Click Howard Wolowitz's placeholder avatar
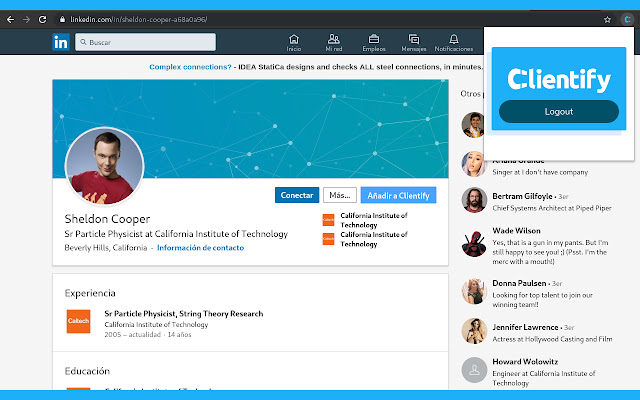 pyautogui.click(x=474, y=370)
